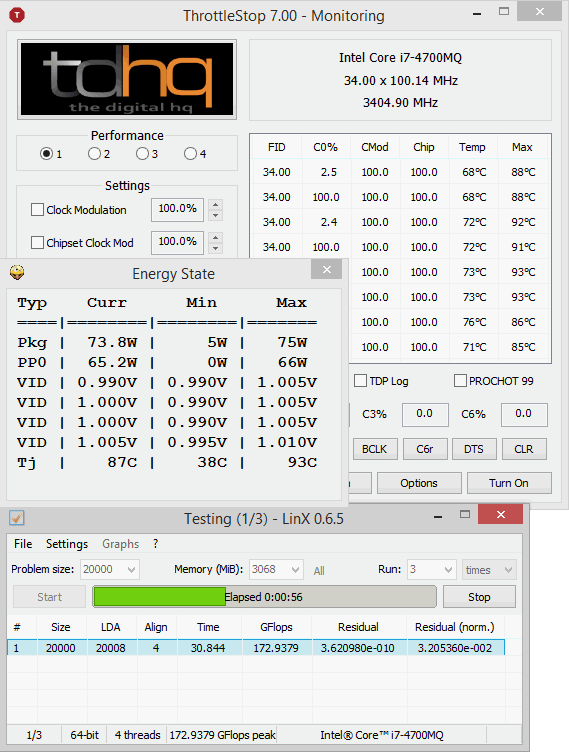The width and height of the screenshot is (569, 752).
Task: Click the Chipset Clock Mod 100.0% field
Action: coord(178,242)
